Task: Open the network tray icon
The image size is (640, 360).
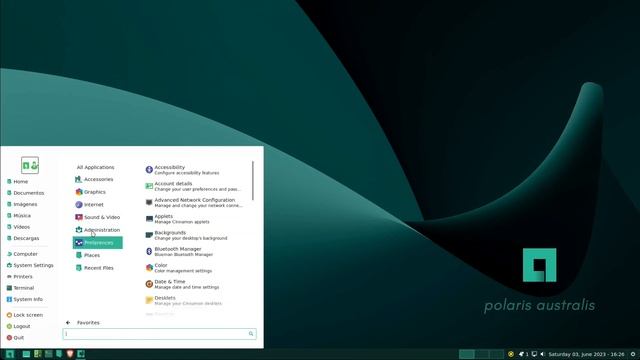Action: (x=534, y=354)
